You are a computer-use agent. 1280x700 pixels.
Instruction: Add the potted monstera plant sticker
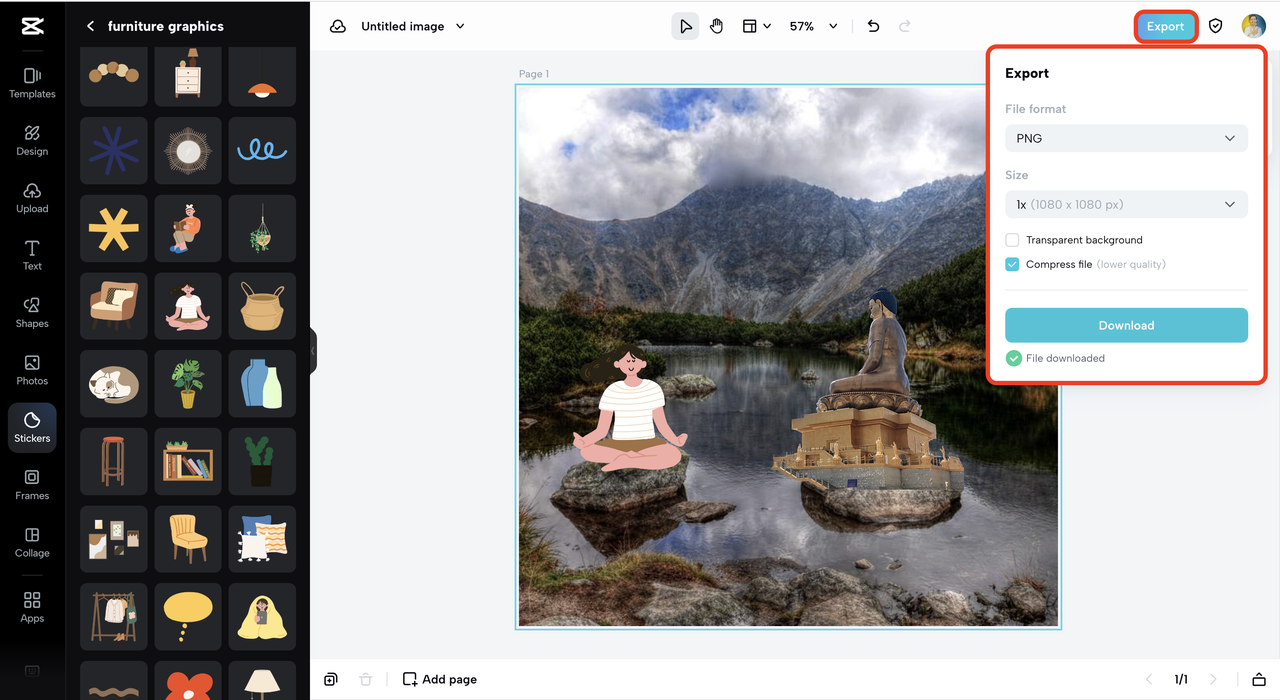[x=188, y=384]
